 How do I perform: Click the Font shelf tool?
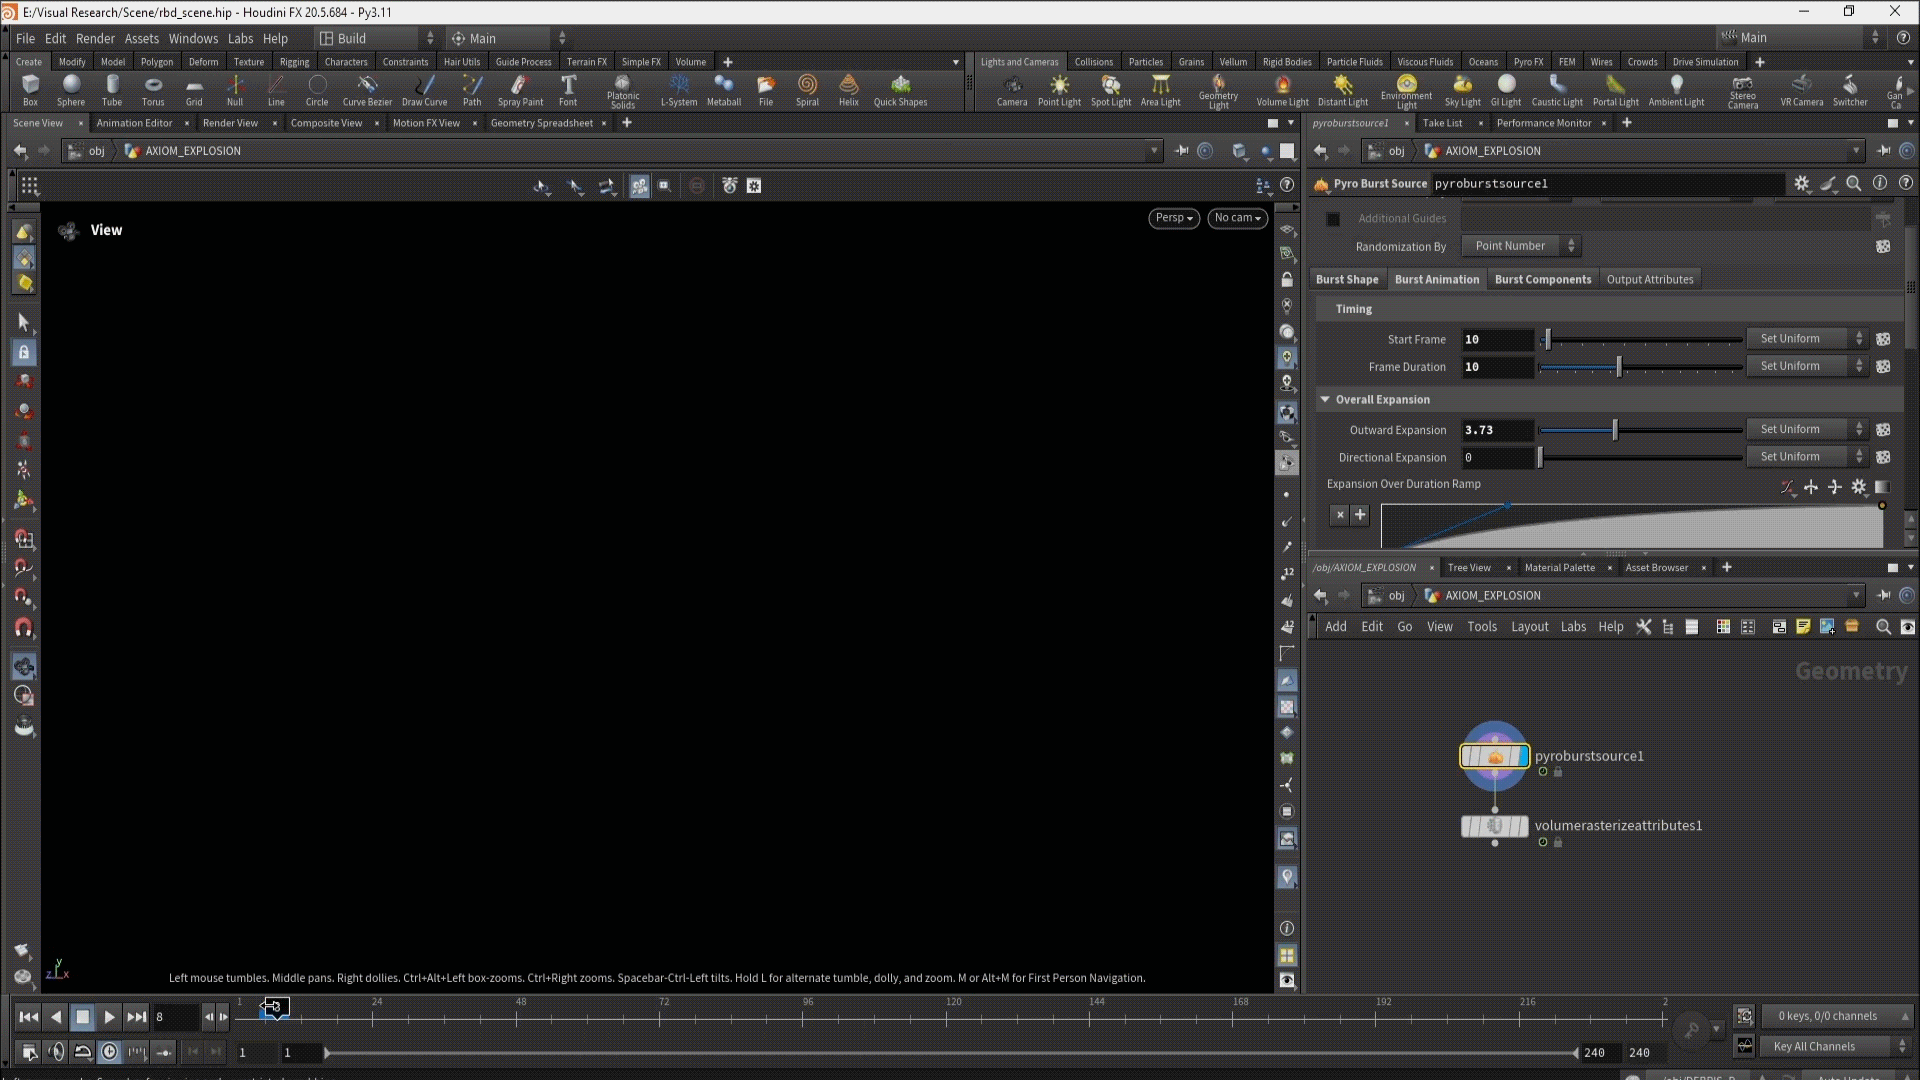tap(568, 89)
